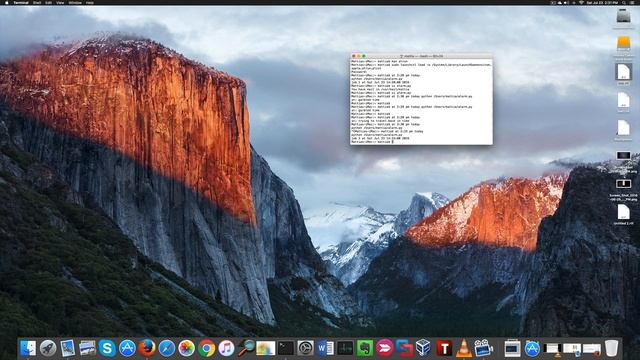
Task: Open System Preferences gear in Dock
Action: tap(305, 348)
